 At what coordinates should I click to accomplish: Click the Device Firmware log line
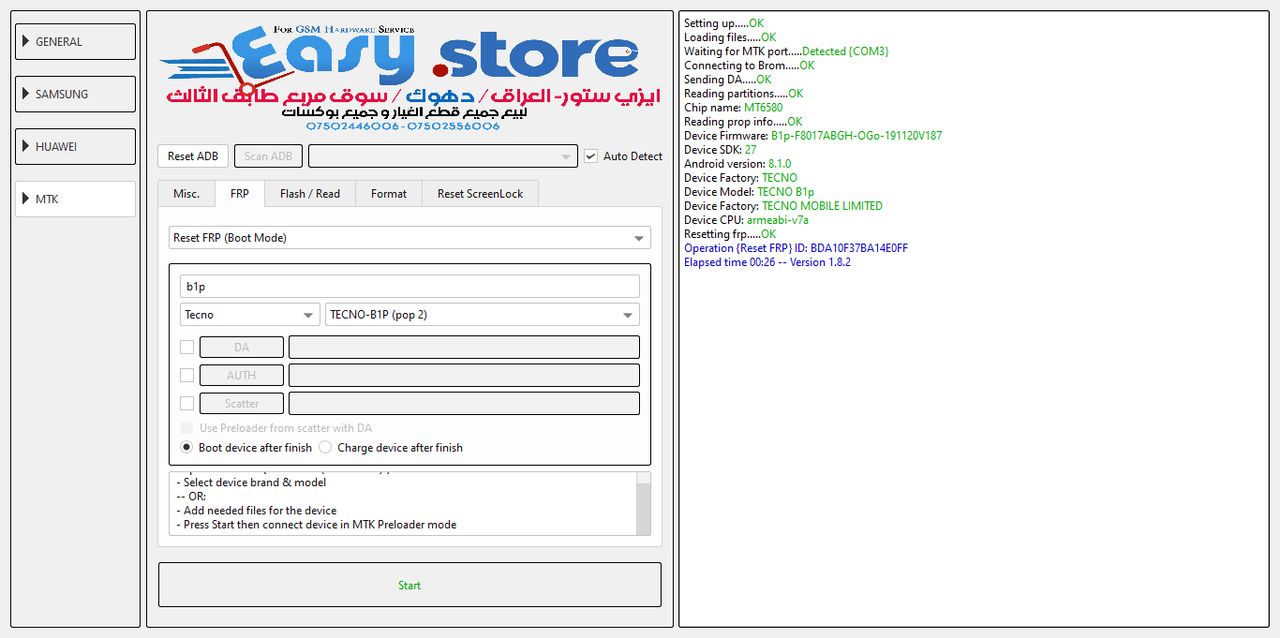click(x=813, y=135)
